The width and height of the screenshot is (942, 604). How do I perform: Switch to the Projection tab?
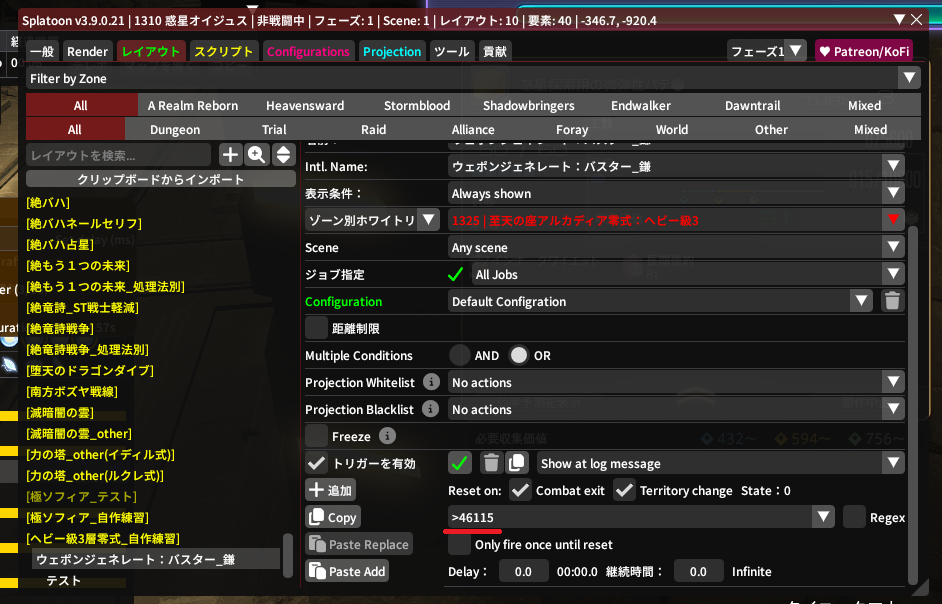click(x=392, y=51)
